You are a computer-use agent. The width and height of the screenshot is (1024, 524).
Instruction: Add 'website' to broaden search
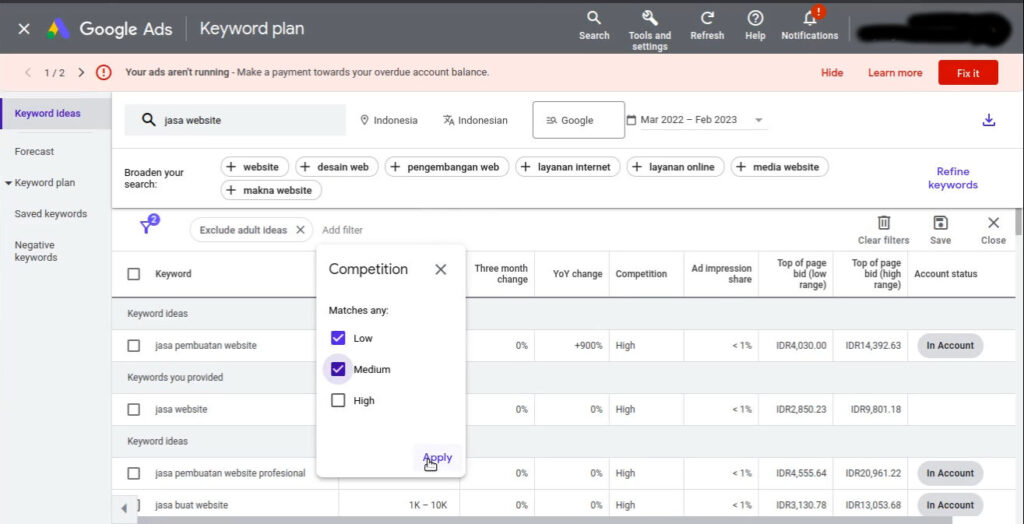[x=253, y=167]
